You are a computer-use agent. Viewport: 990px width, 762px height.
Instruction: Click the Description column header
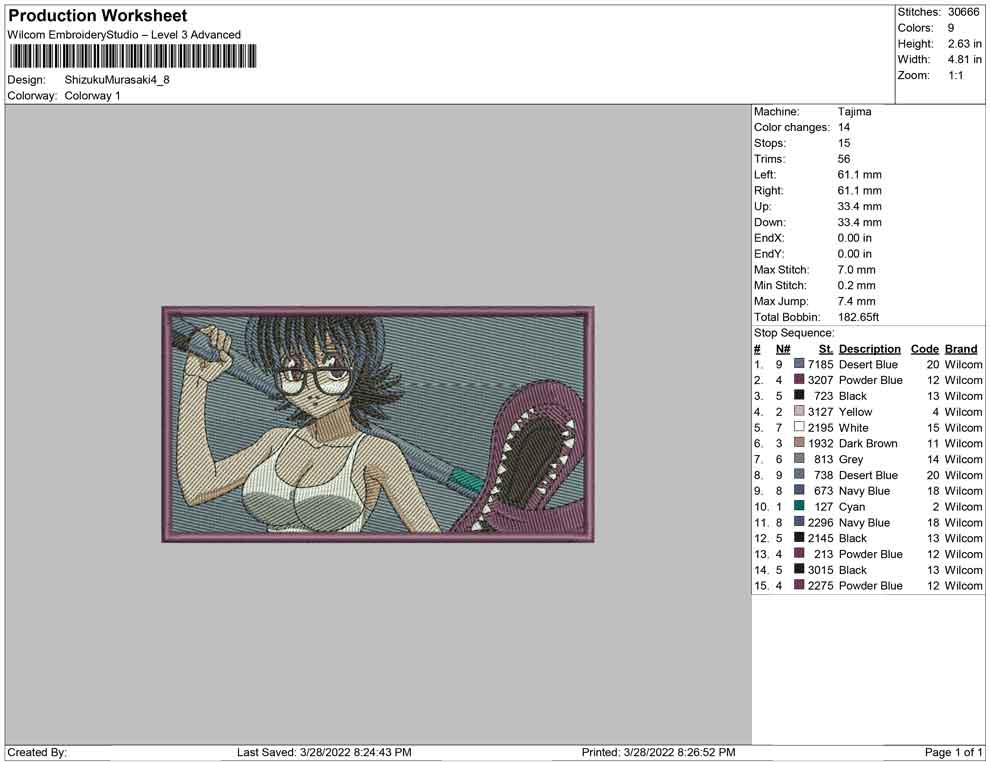coord(869,349)
